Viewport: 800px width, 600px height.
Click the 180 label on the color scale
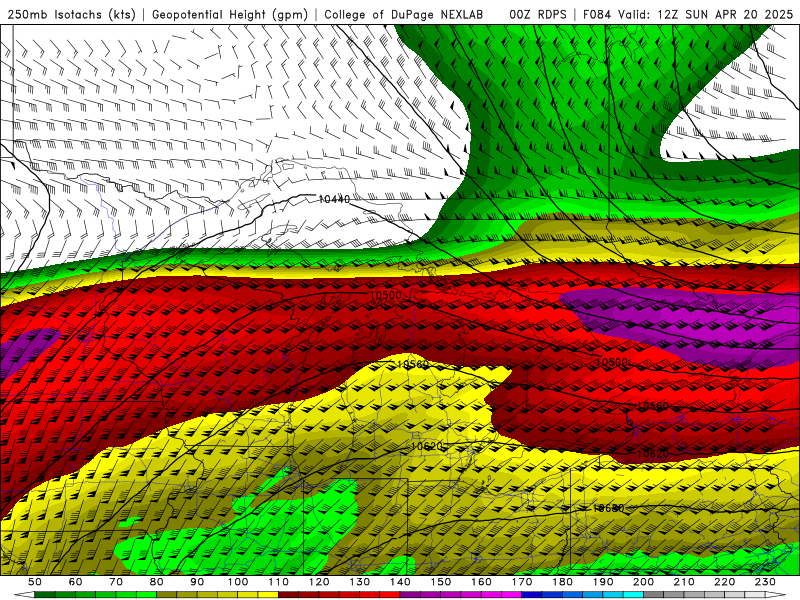(562, 582)
